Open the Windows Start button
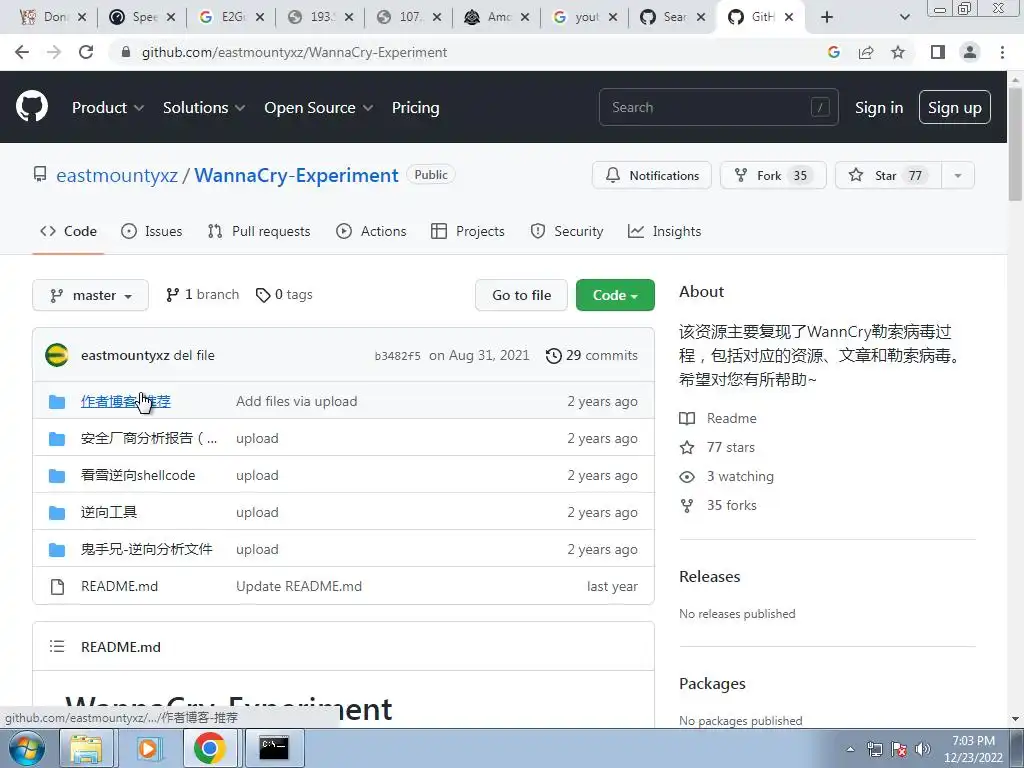The image size is (1024, 768). (27, 748)
